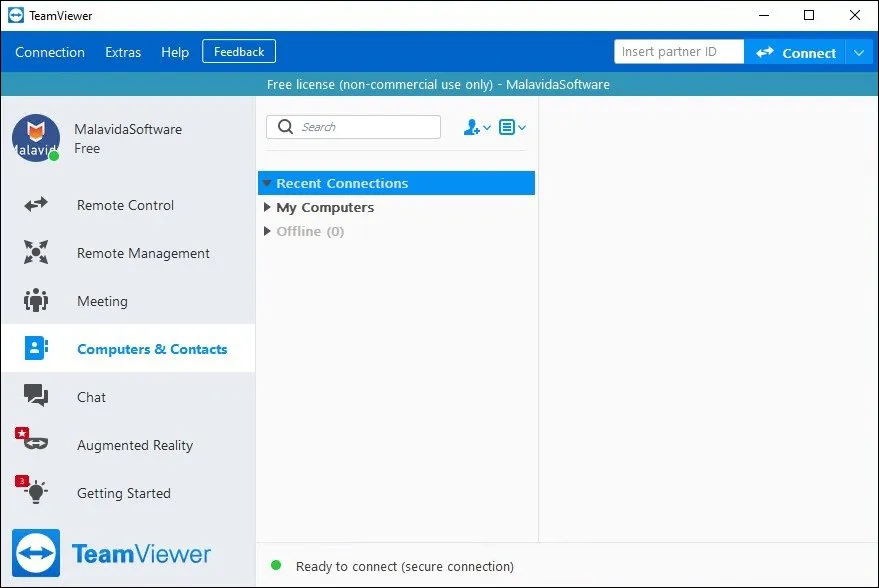Viewport: 879px width, 588px height.
Task: Open Remote Management via its sidebar icon
Action: tap(36, 253)
